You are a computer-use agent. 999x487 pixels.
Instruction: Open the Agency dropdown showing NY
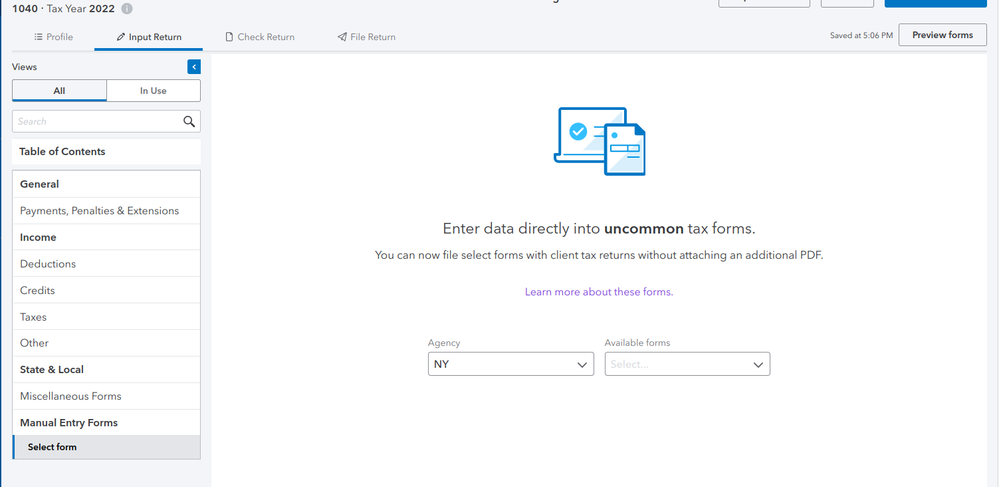click(510, 365)
